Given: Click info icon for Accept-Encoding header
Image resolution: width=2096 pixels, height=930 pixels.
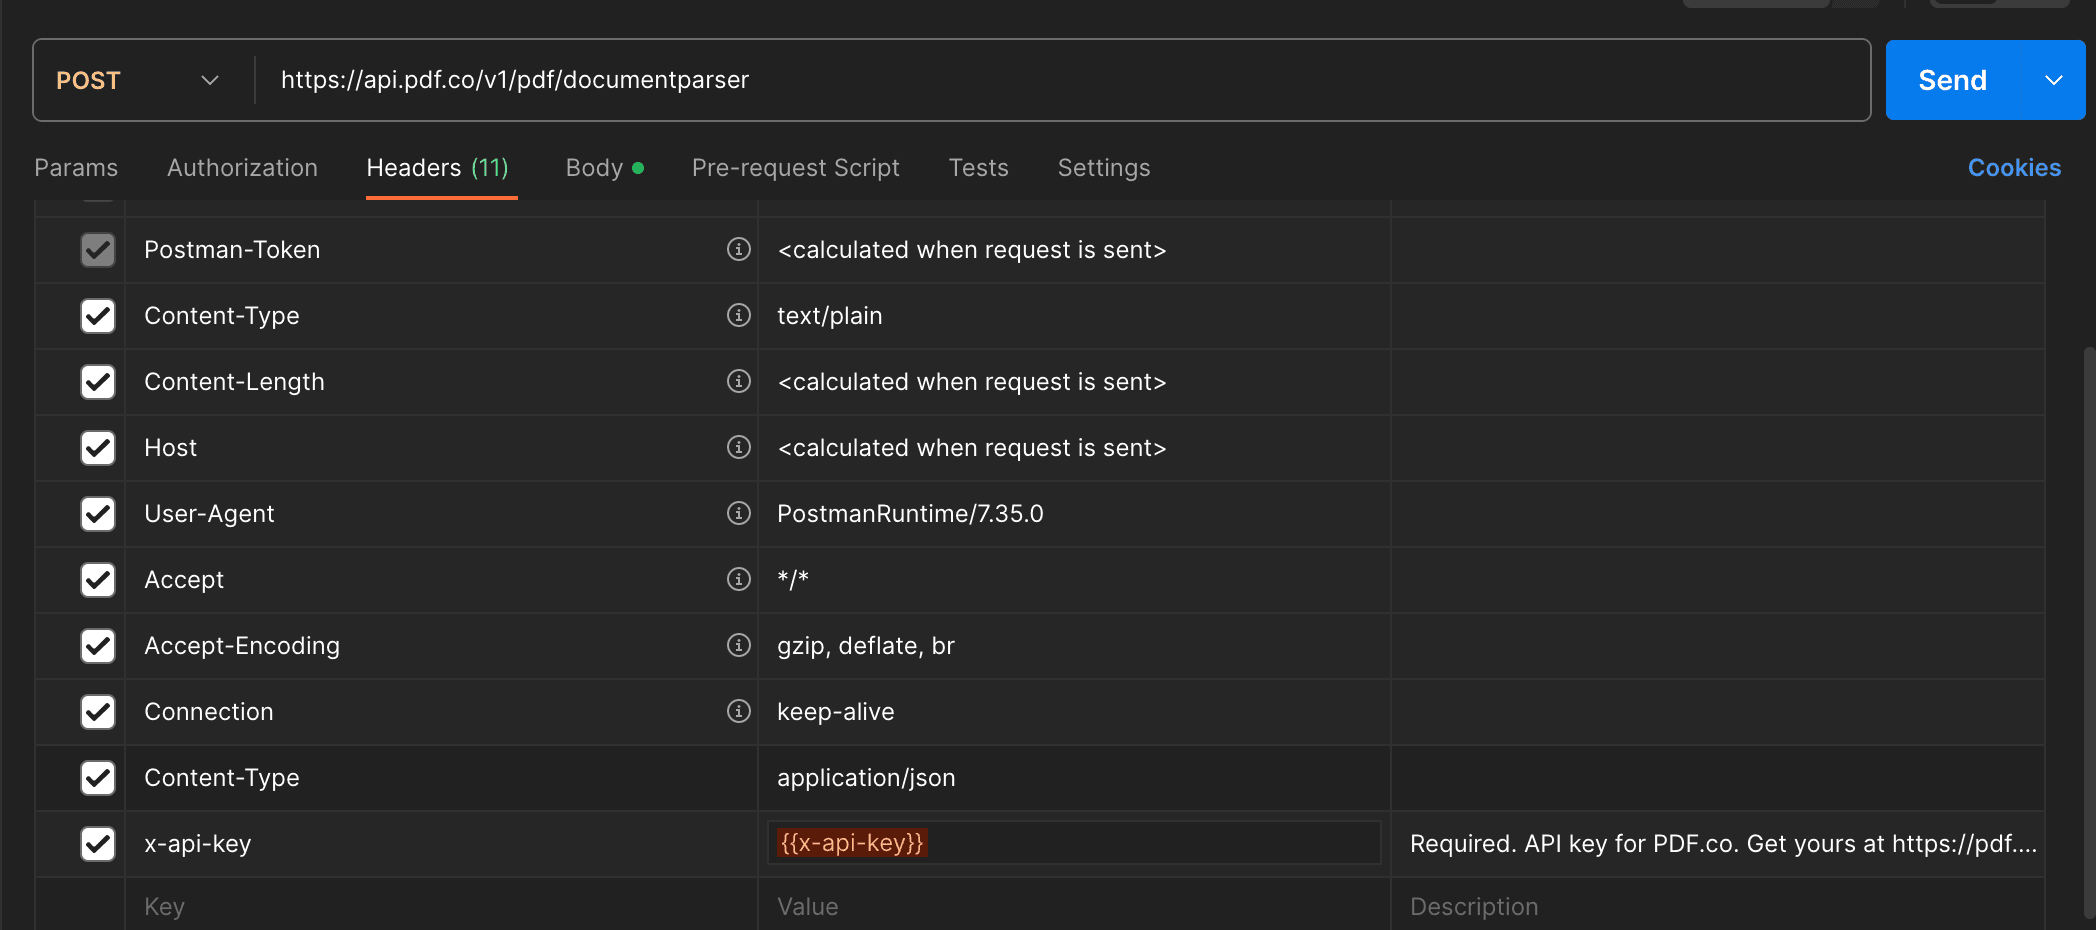Looking at the screenshot, I should (x=738, y=645).
